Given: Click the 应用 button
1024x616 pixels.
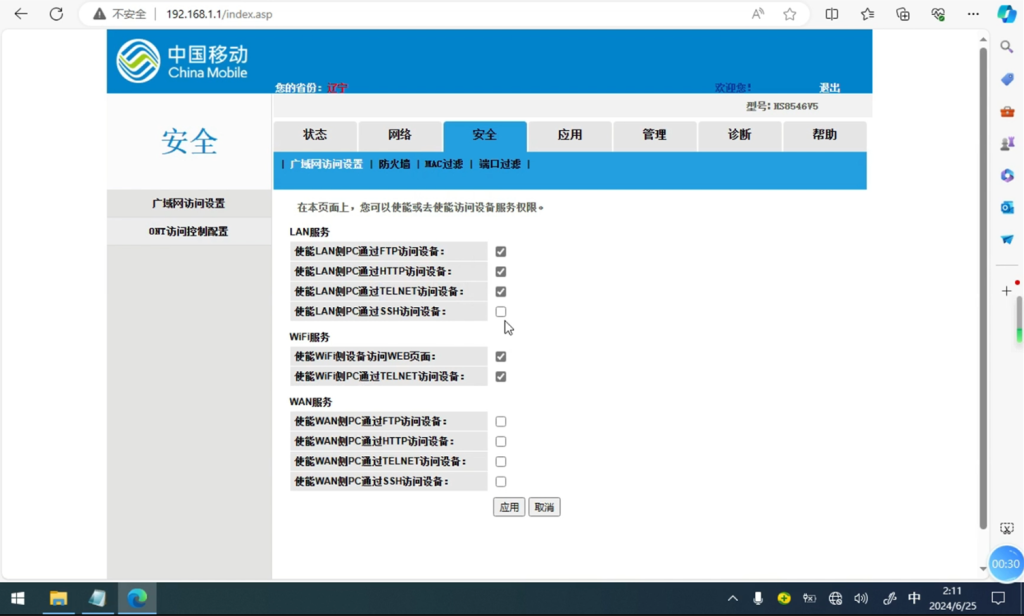Looking at the screenshot, I should point(509,508).
